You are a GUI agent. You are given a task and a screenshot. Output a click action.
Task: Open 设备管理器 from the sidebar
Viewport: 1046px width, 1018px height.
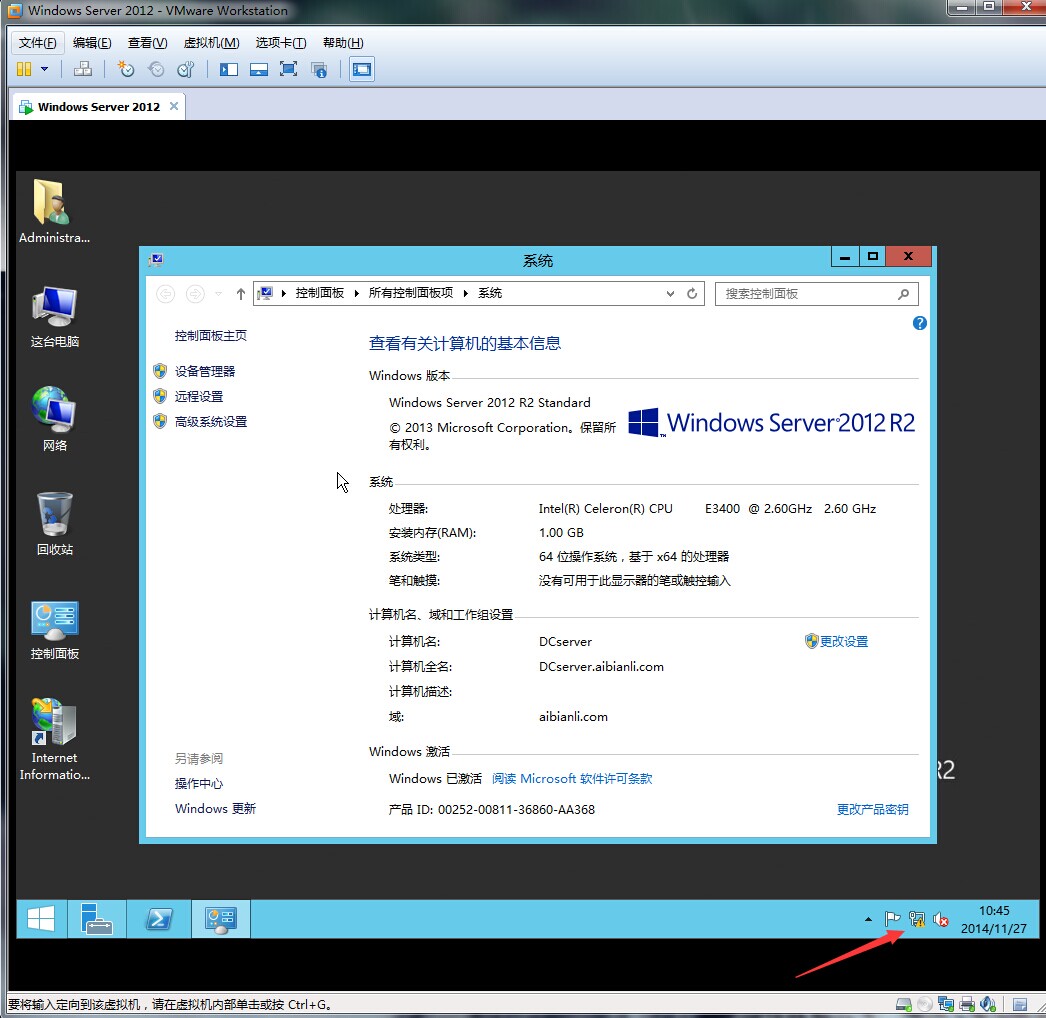(205, 371)
